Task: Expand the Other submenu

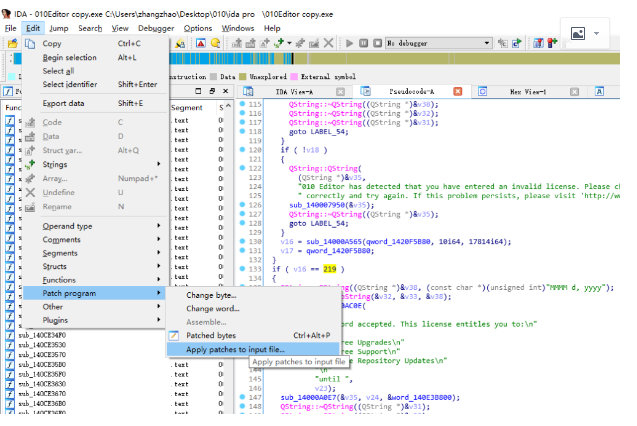Action: (x=159, y=306)
